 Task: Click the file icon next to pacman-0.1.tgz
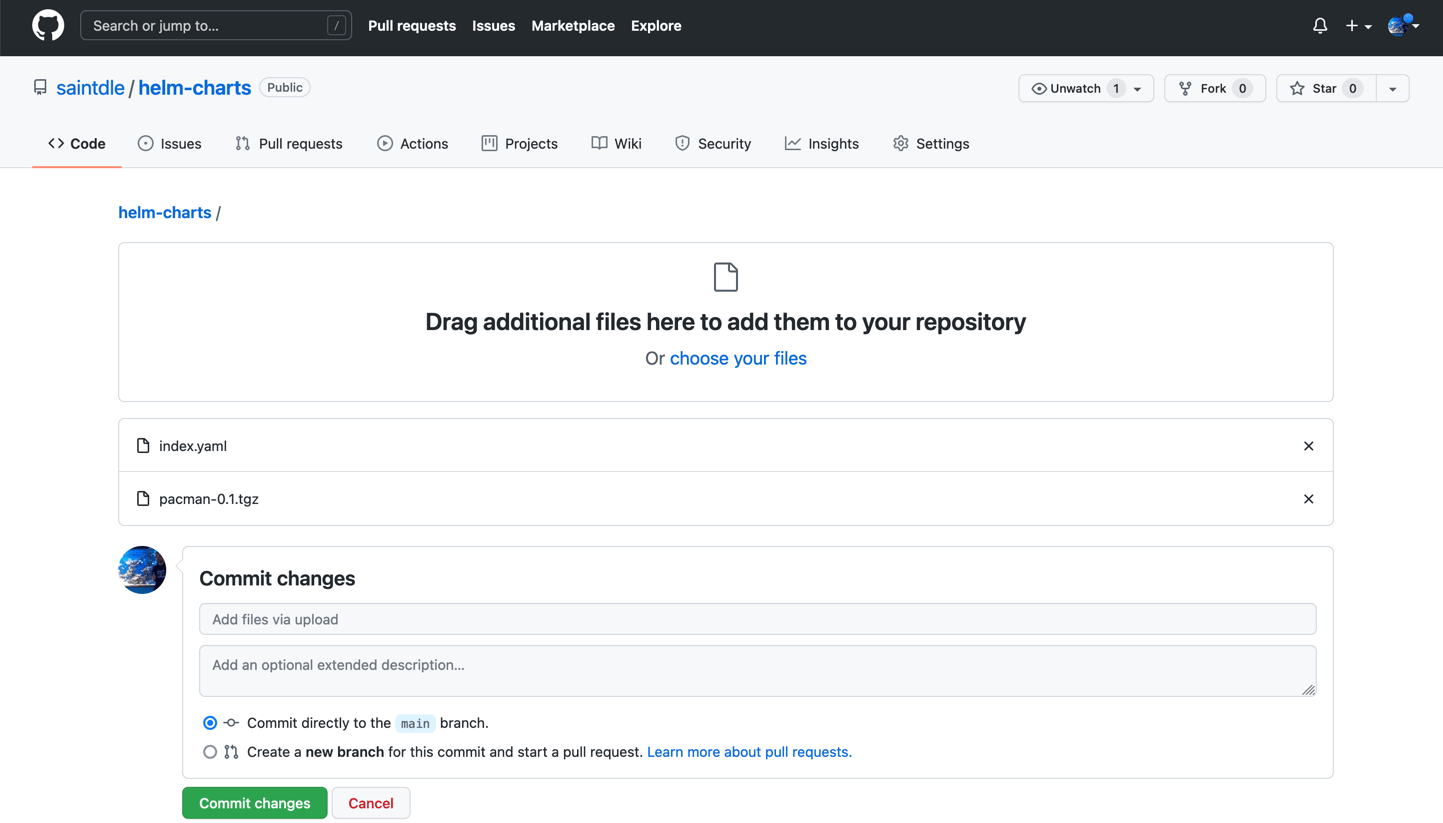[143, 499]
